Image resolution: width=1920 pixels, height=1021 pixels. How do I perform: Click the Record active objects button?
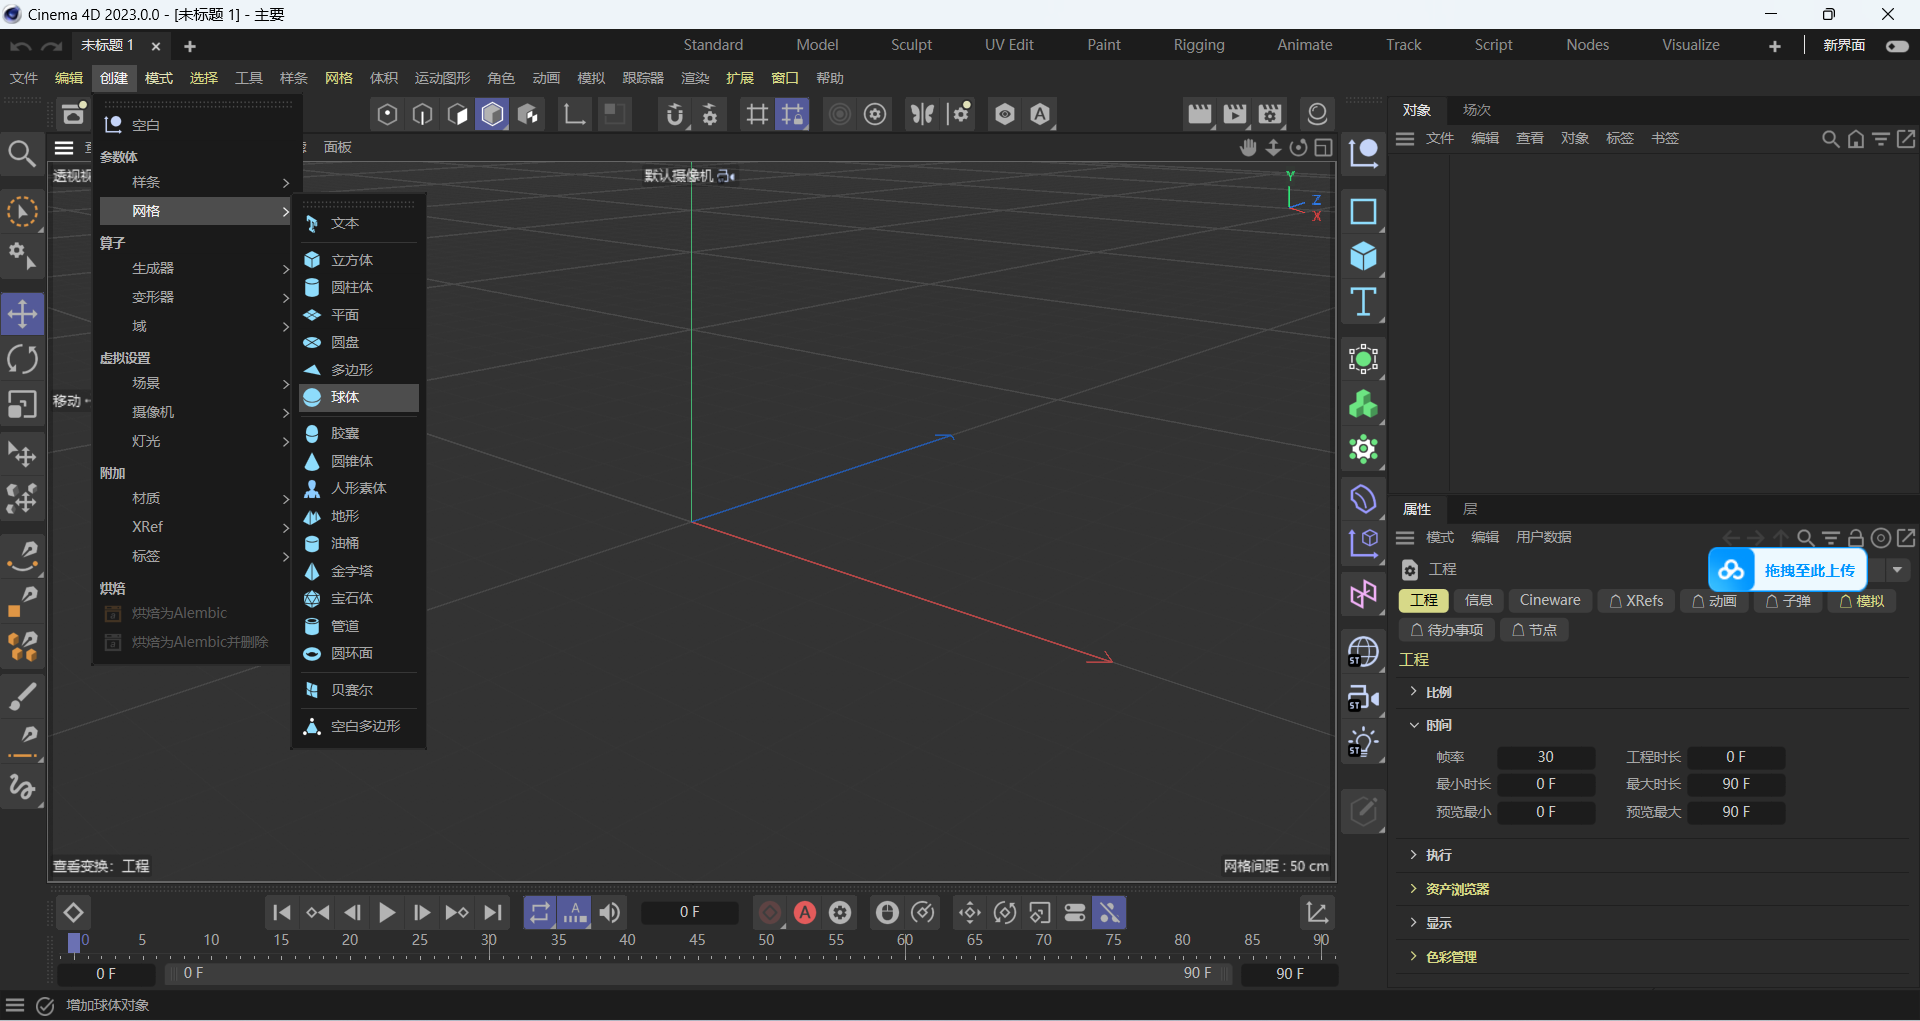point(769,912)
